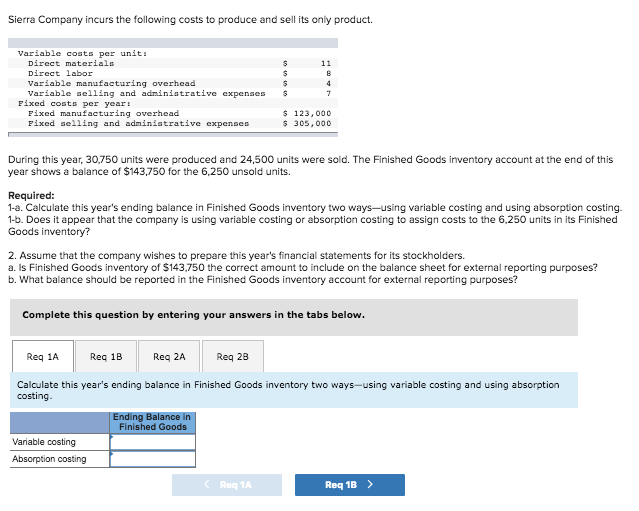The width and height of the screenshot is (639, 511).
Task: Select the Fixed manufacturing overhead row
Action: point(173,113)
